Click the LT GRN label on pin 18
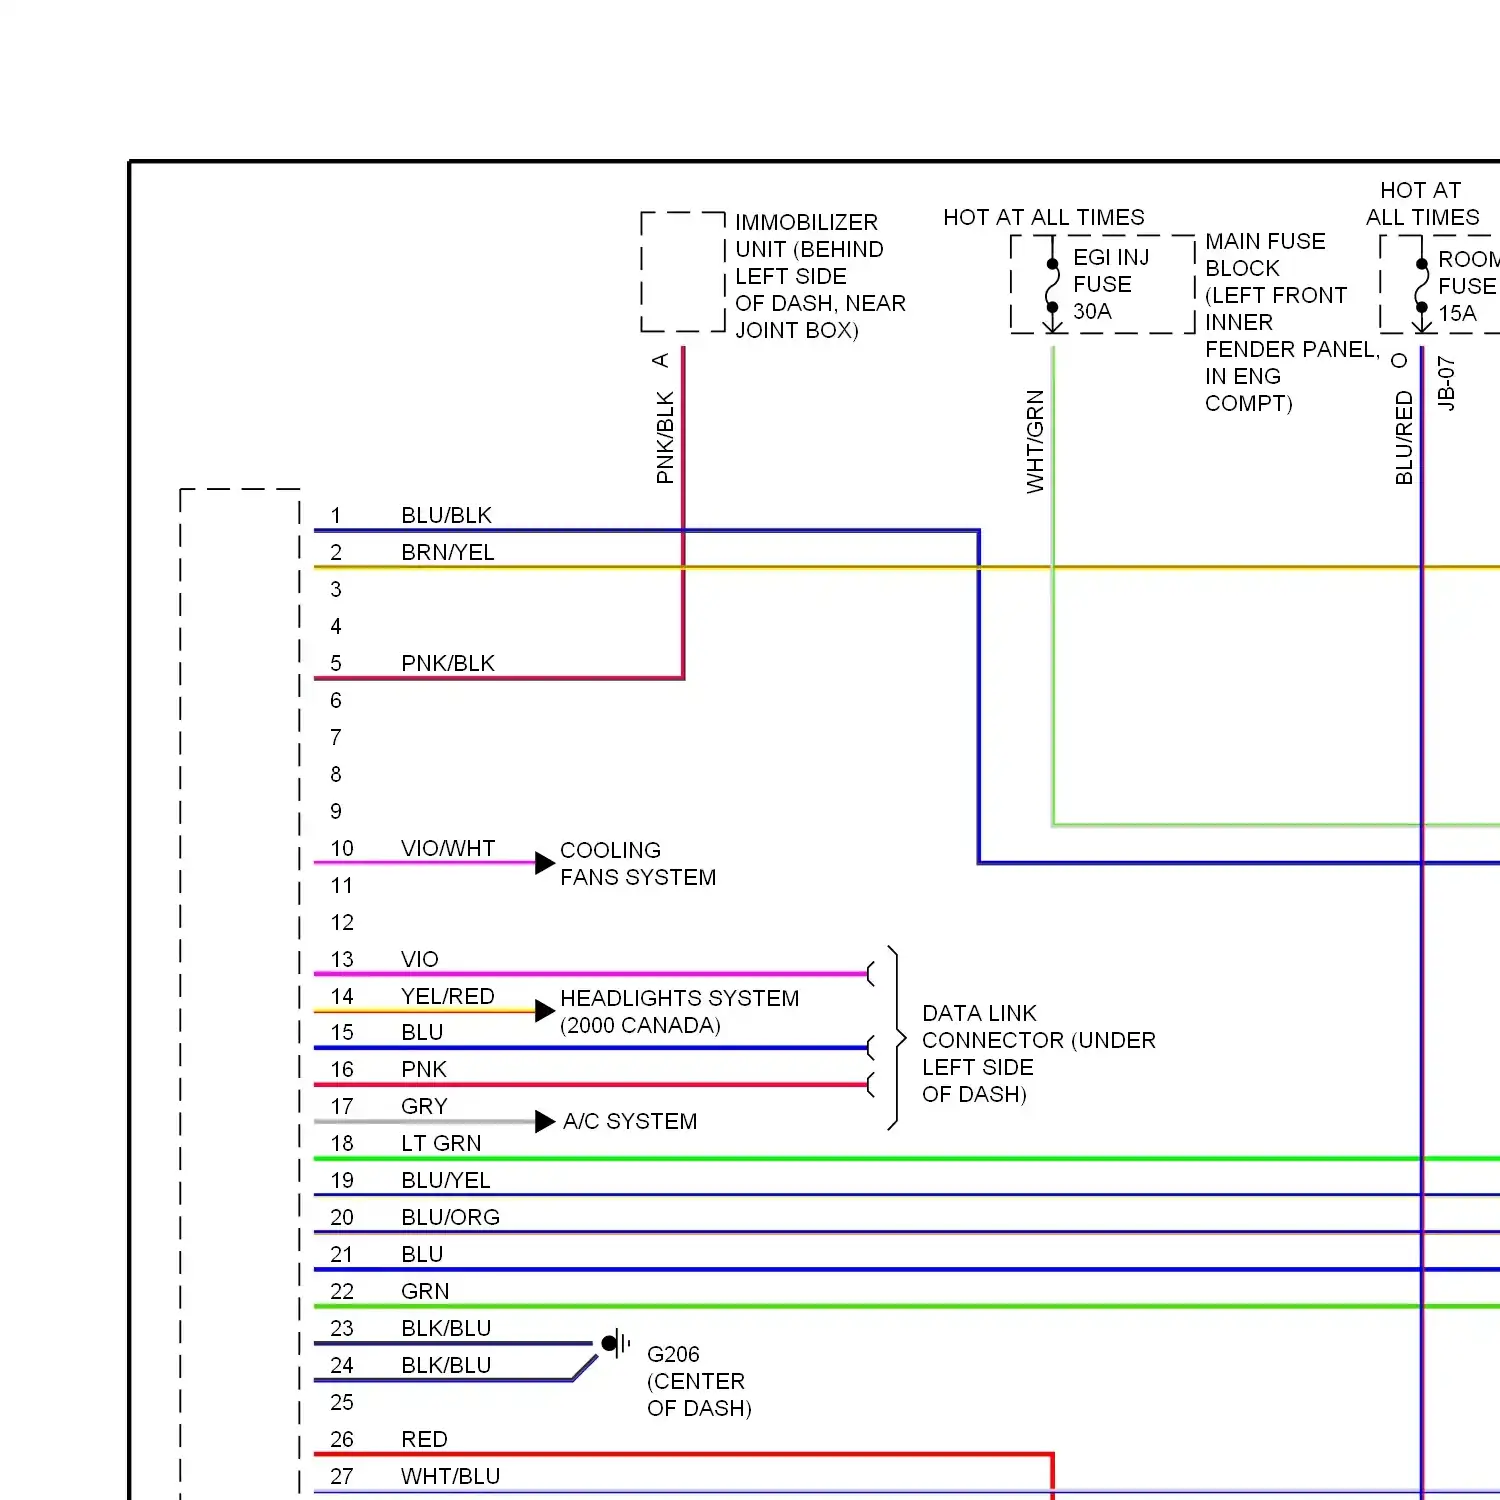Viewport: 1500px width, 1500px height. (441, 1143)
